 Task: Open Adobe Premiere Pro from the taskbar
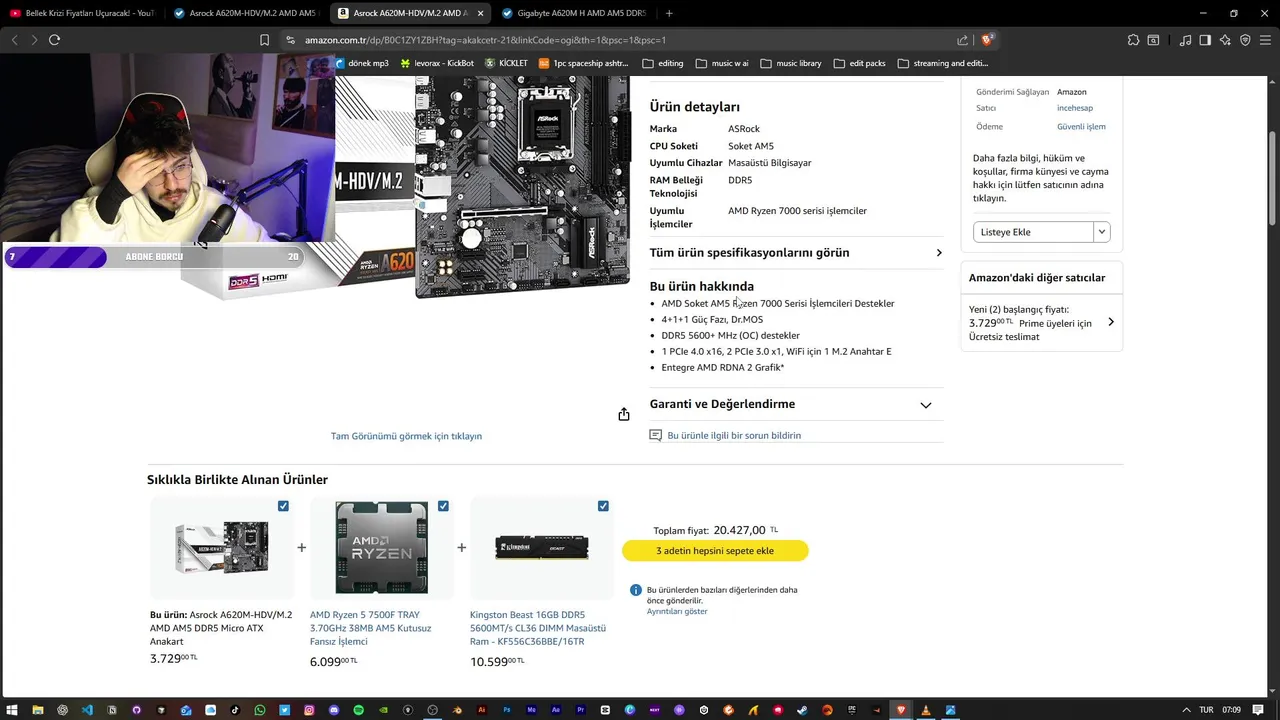click(x=581, y=710)
